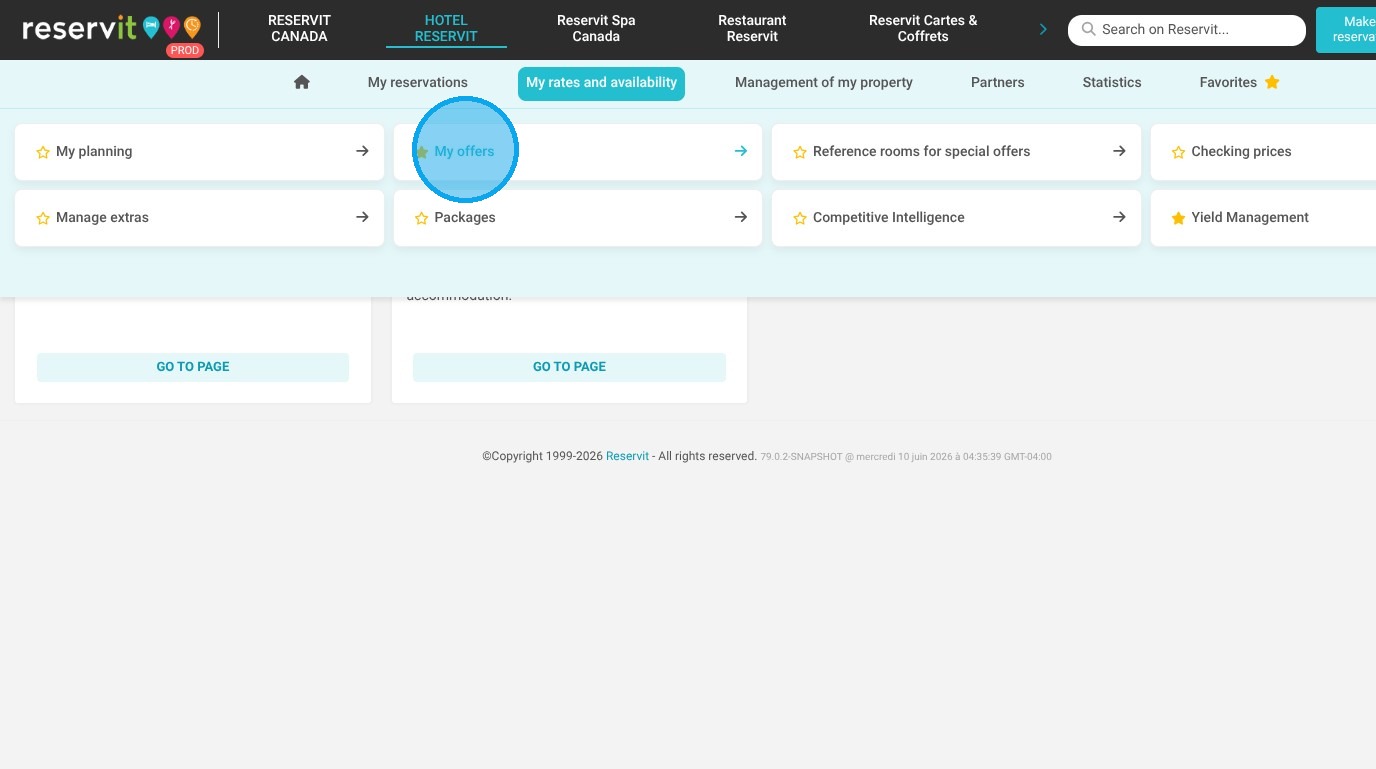Screen dimensions: 1376x769
Task: Click the Favorites yellow star icon
Action: 1272,82
